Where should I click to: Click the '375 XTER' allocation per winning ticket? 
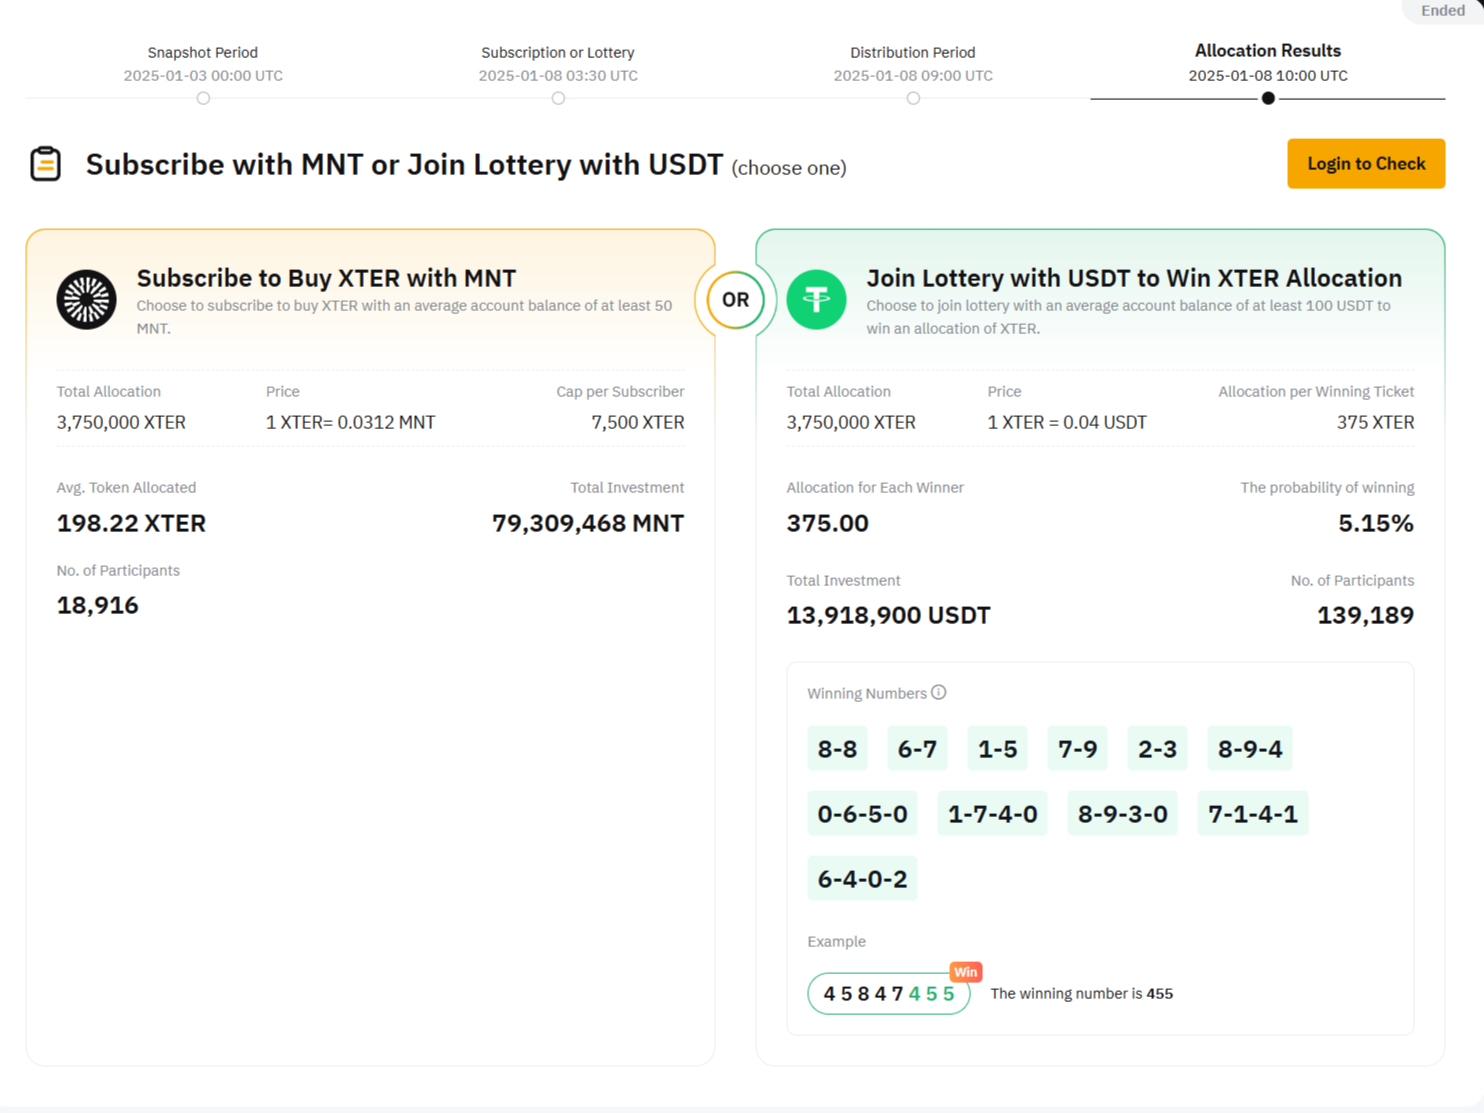[1375, 422]
